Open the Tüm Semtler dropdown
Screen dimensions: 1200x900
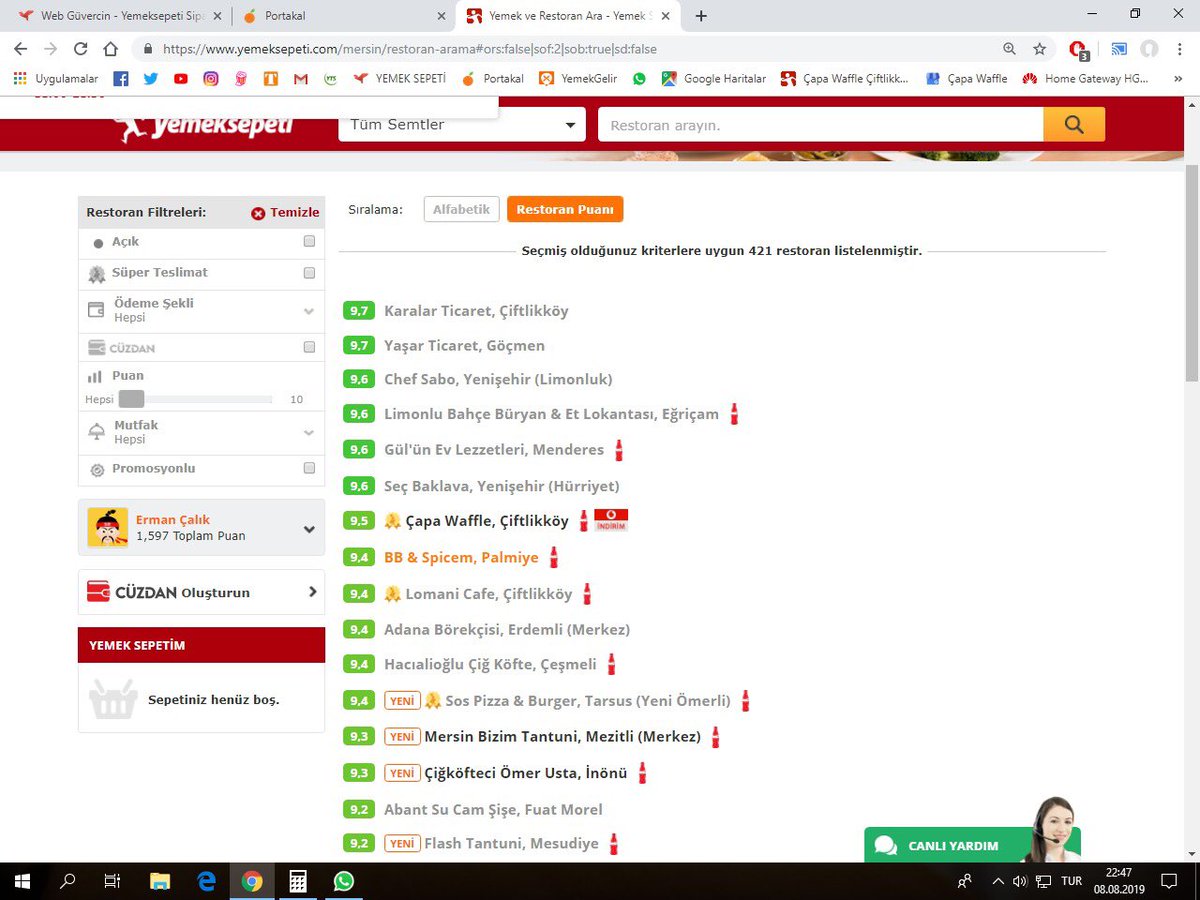462,125
